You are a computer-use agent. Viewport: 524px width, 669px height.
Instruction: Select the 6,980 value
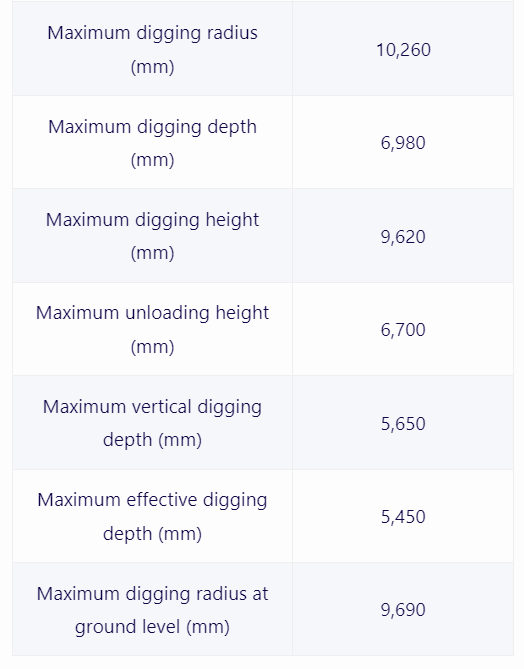click(x=403, y=143)
